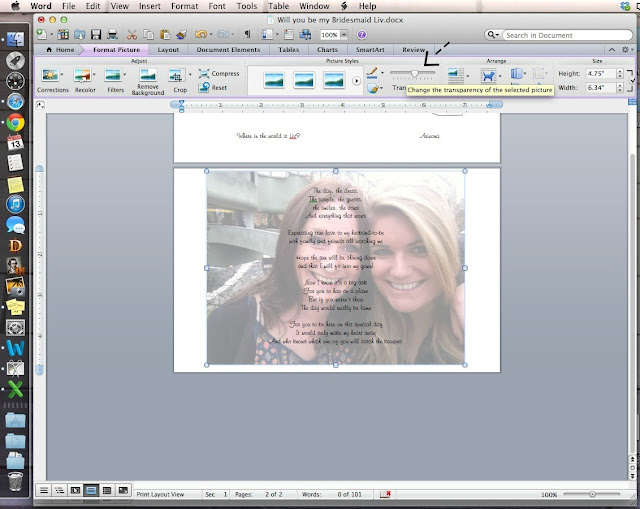Screen dimensions: 640x509
Task: Open the Insert menu
Action: pos(149,6)
